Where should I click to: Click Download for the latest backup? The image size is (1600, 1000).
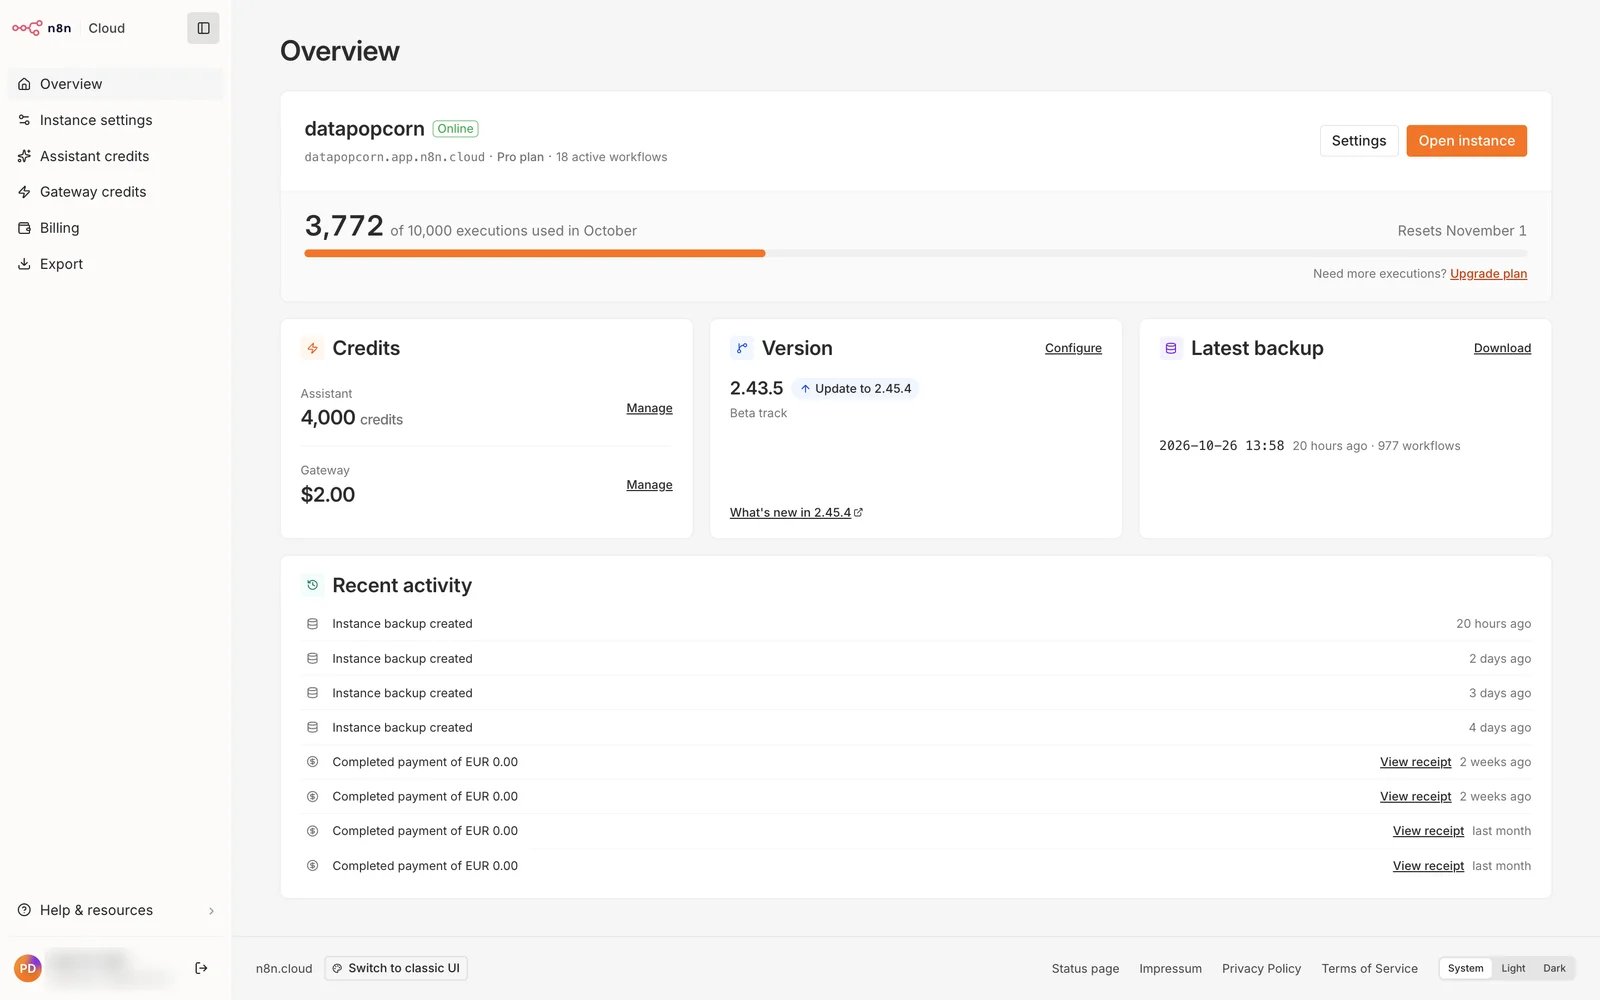(1502, 348)
